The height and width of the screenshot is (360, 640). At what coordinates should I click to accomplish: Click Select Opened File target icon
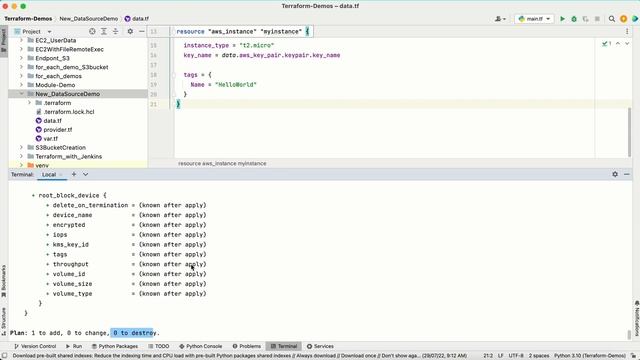(92, 31)
